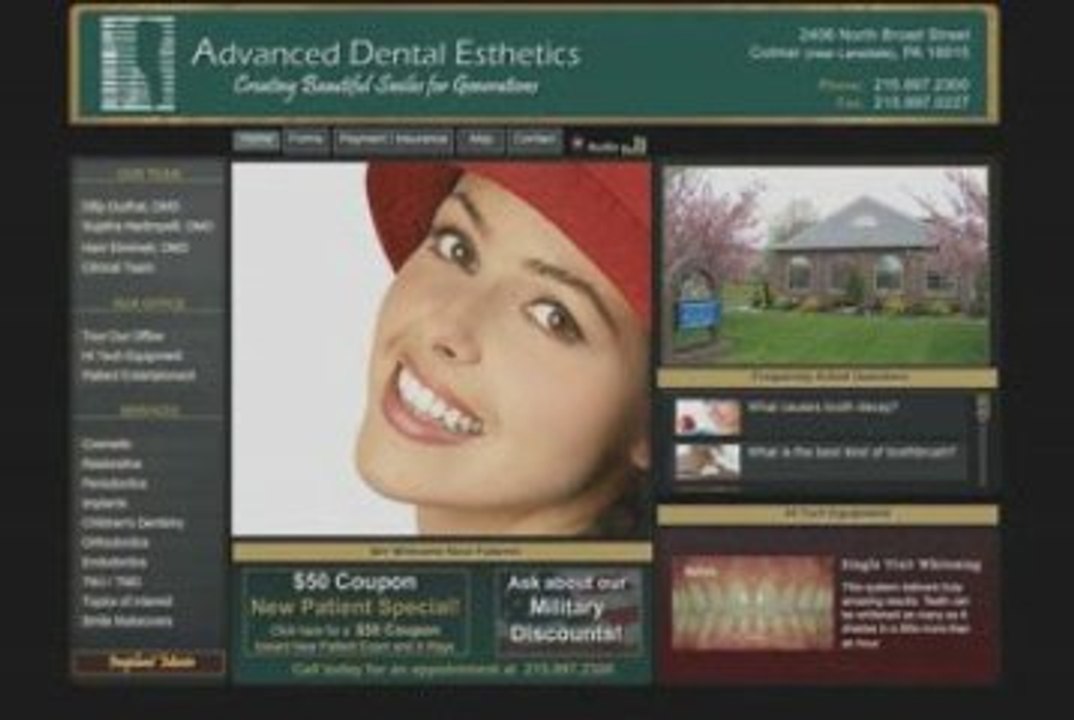
Task: Open the Map tab
Action: pos(480,140)
